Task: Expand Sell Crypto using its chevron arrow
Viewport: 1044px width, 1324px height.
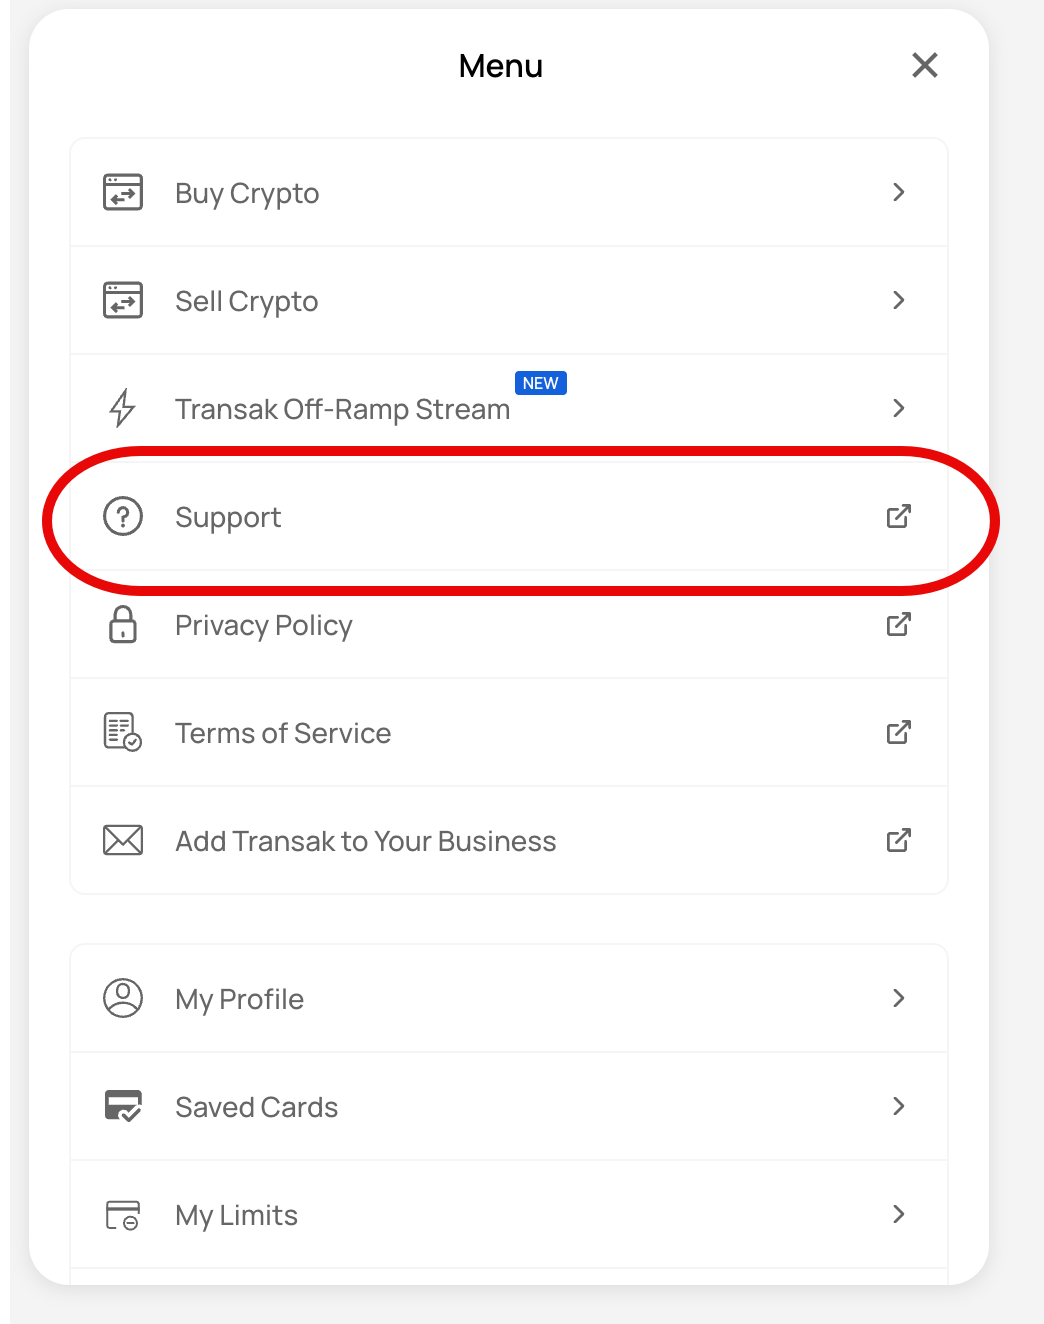Action: point(898,300)
